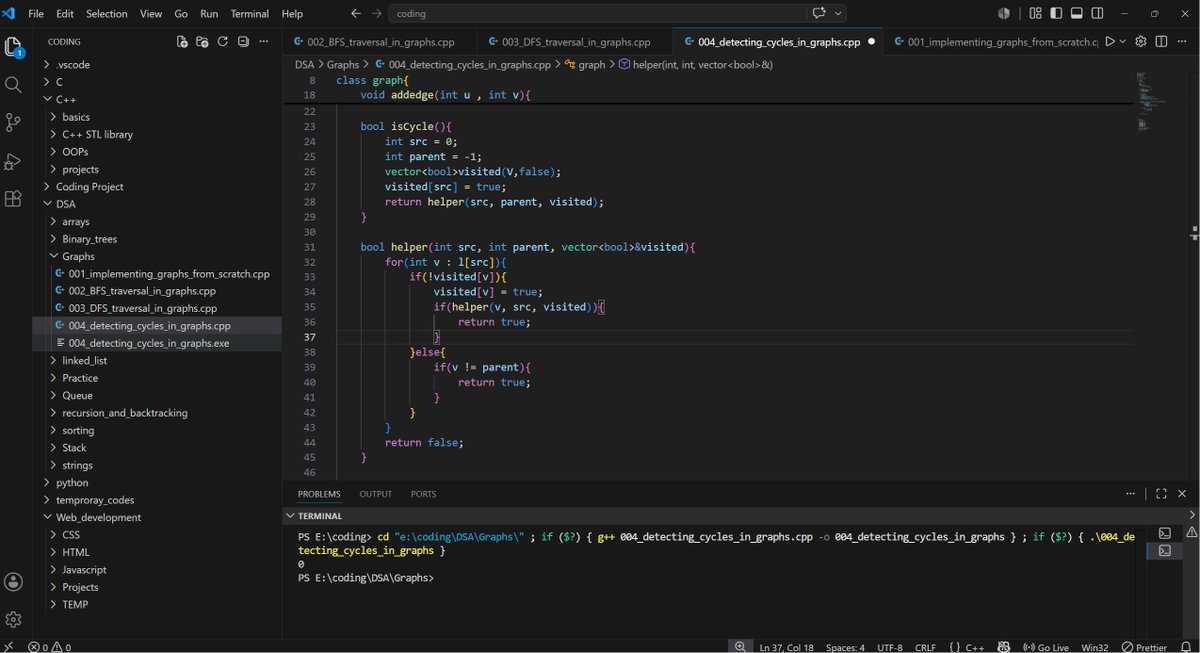This screenshot has height=653, width=1200.
Task: Open the Source Control view
Action: (14, 123)
